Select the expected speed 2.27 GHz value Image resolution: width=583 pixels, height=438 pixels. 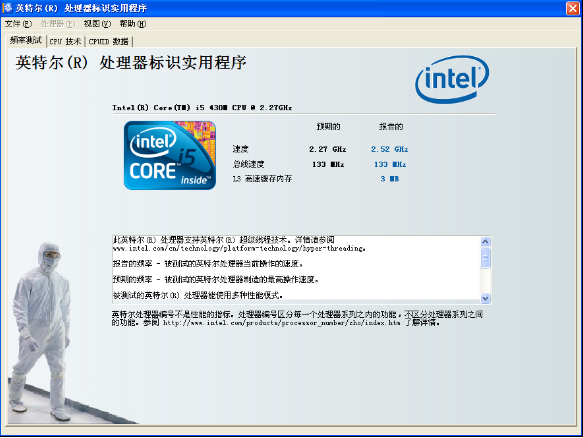tap(328, 149)
